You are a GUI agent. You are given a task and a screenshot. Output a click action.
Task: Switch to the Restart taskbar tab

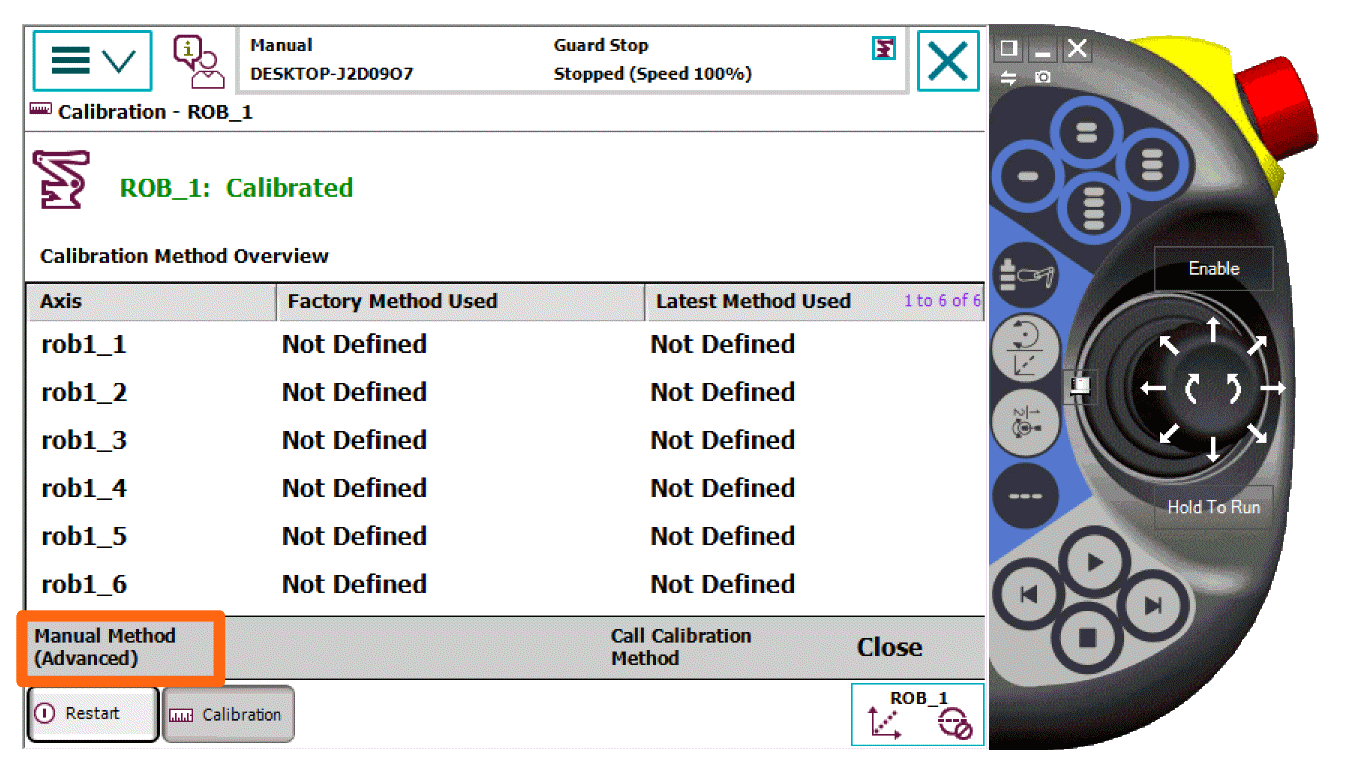point(92,714)
